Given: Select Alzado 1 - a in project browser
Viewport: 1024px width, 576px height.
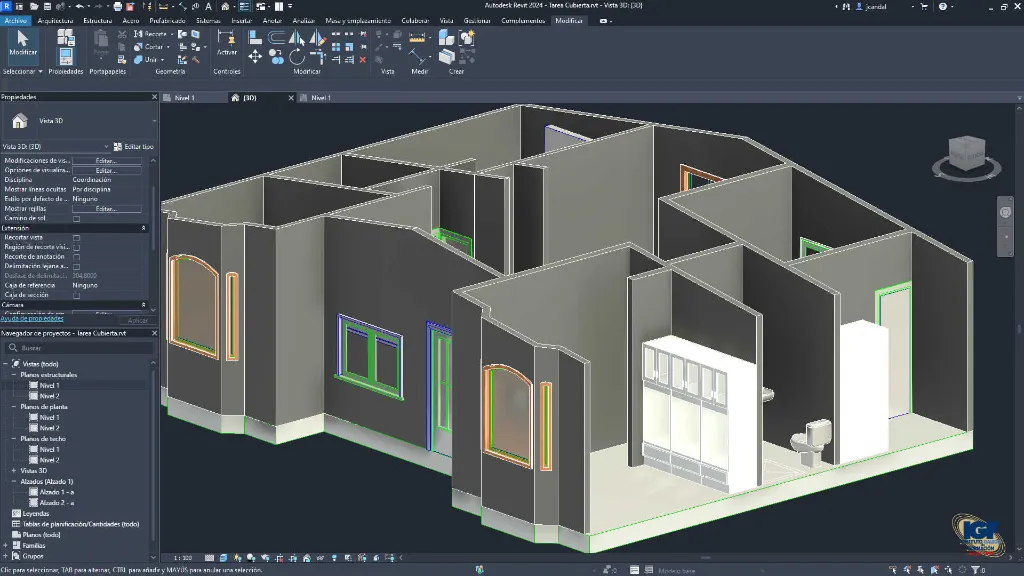Looking at the screenshot, I should pyautogui.click(x=56, y=492).
